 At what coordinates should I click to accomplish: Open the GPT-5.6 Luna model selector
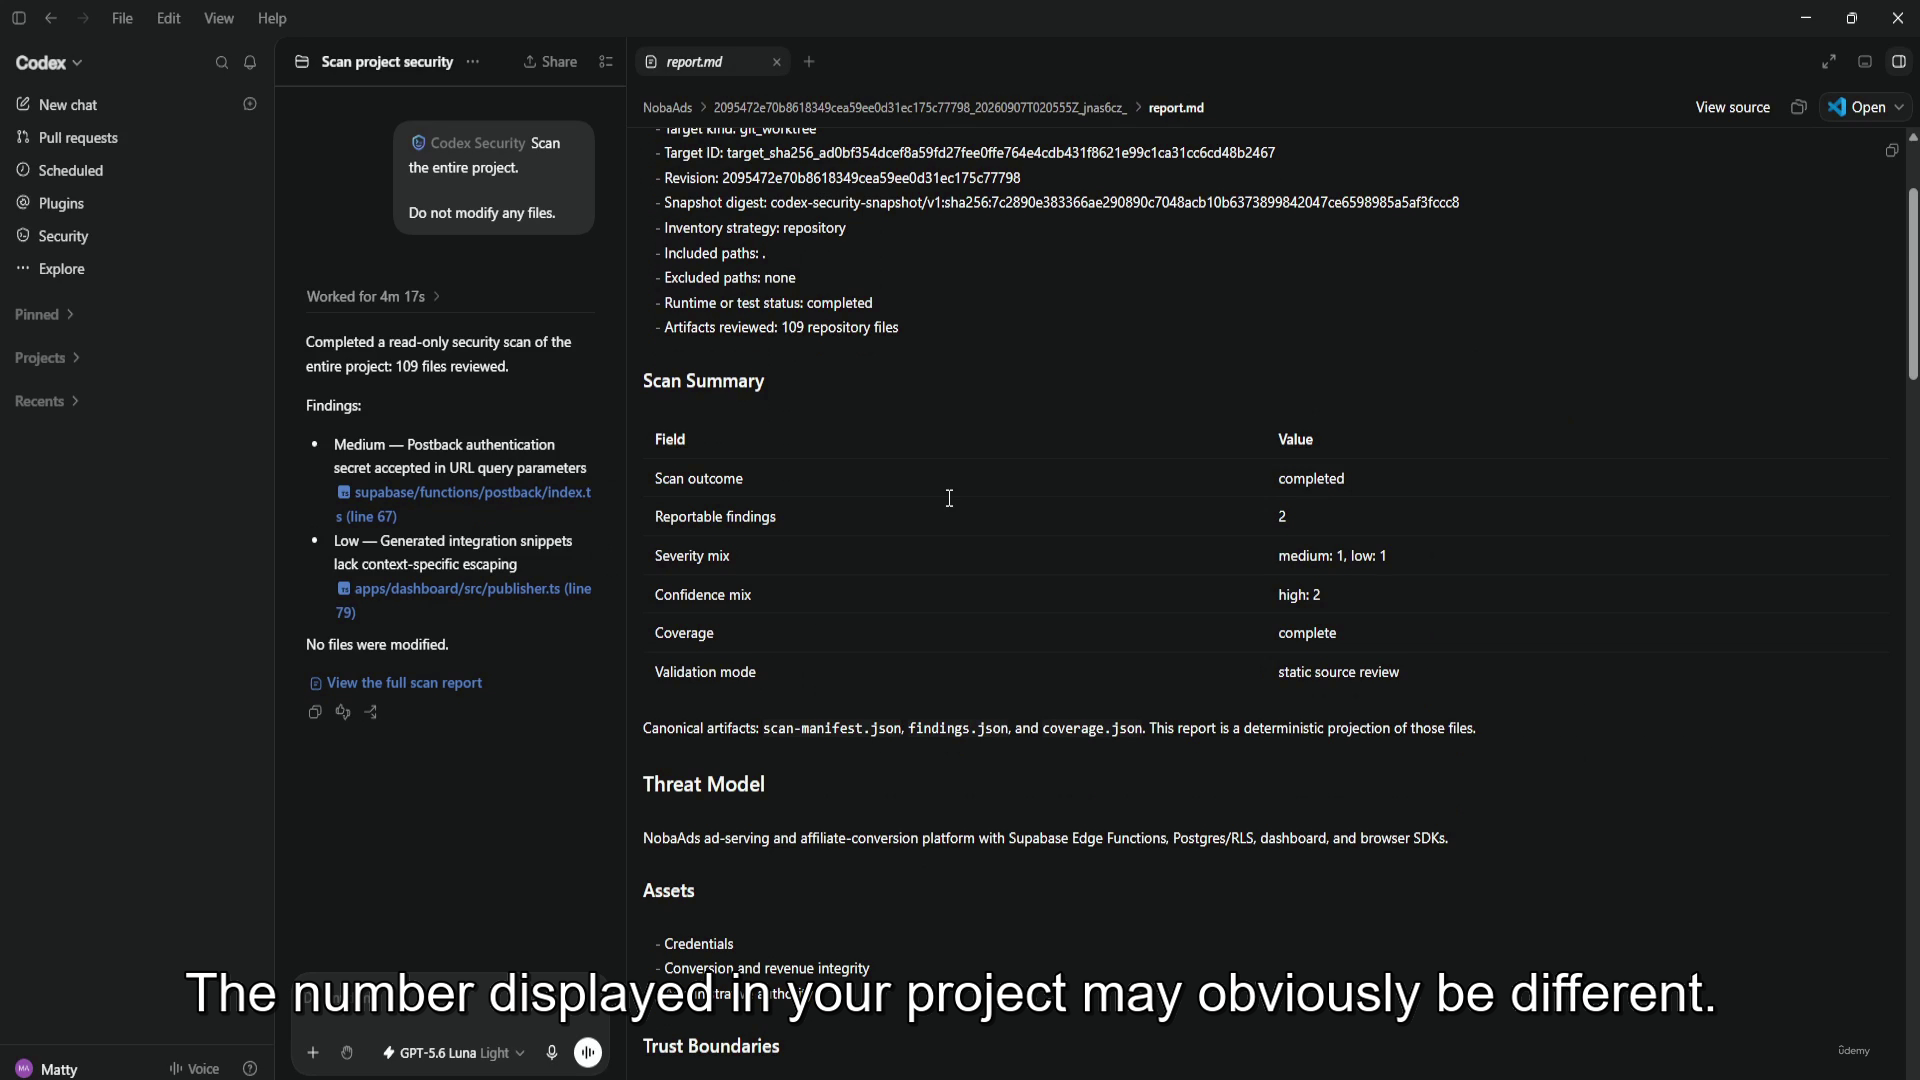tap(454, 1053)
